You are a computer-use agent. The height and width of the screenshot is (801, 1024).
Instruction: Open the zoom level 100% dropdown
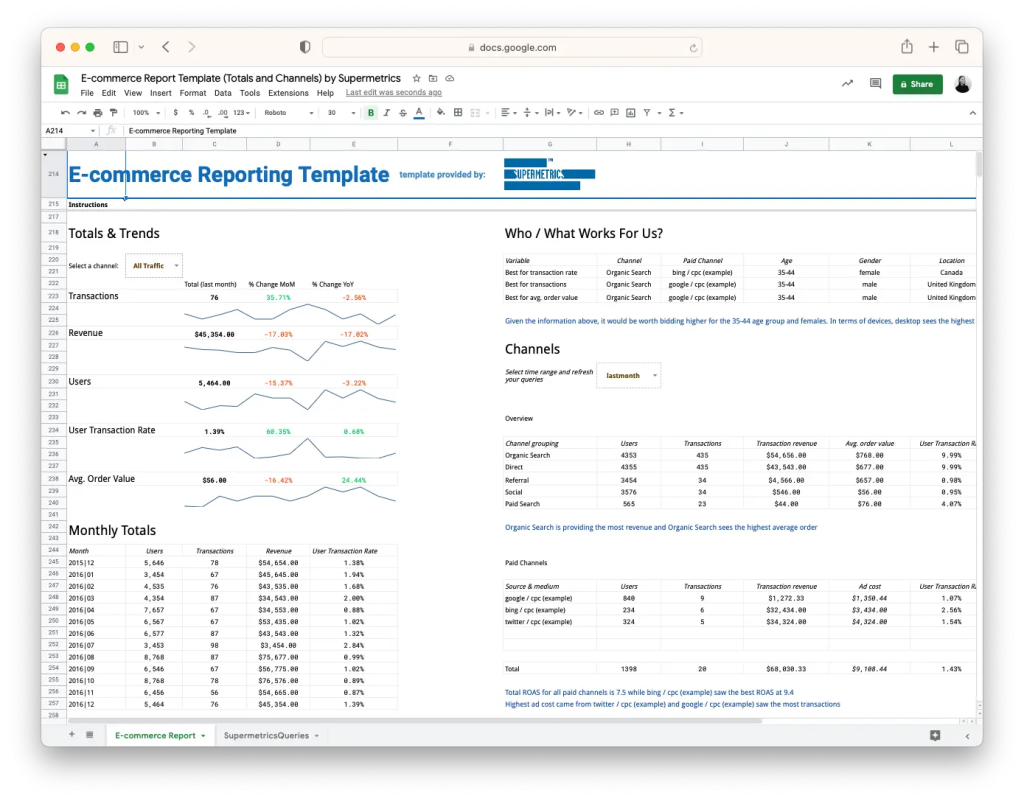146,113
